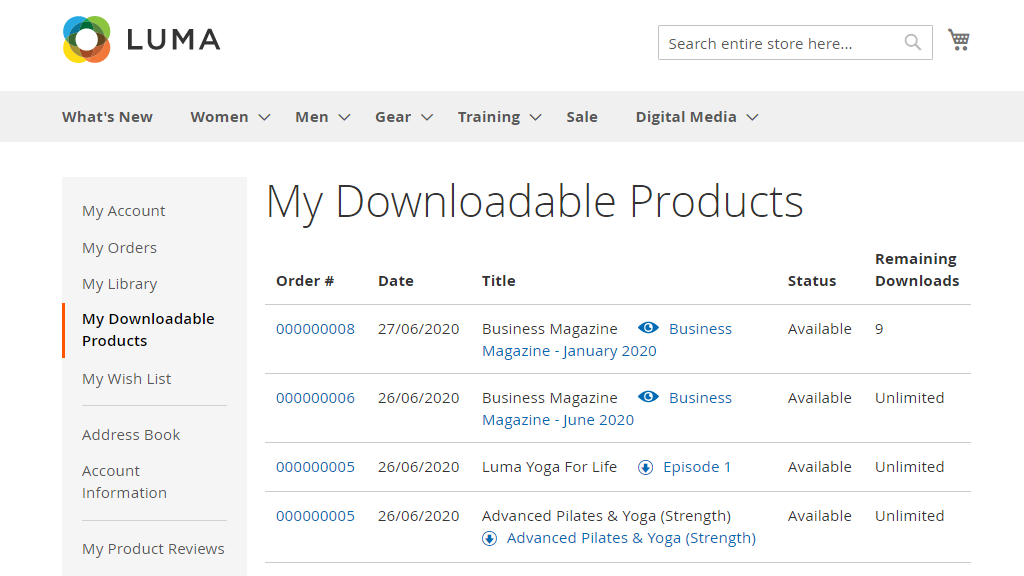Open the Sale menu item
The height and width of the screenshot is (576, 1024).
(582, 117)
